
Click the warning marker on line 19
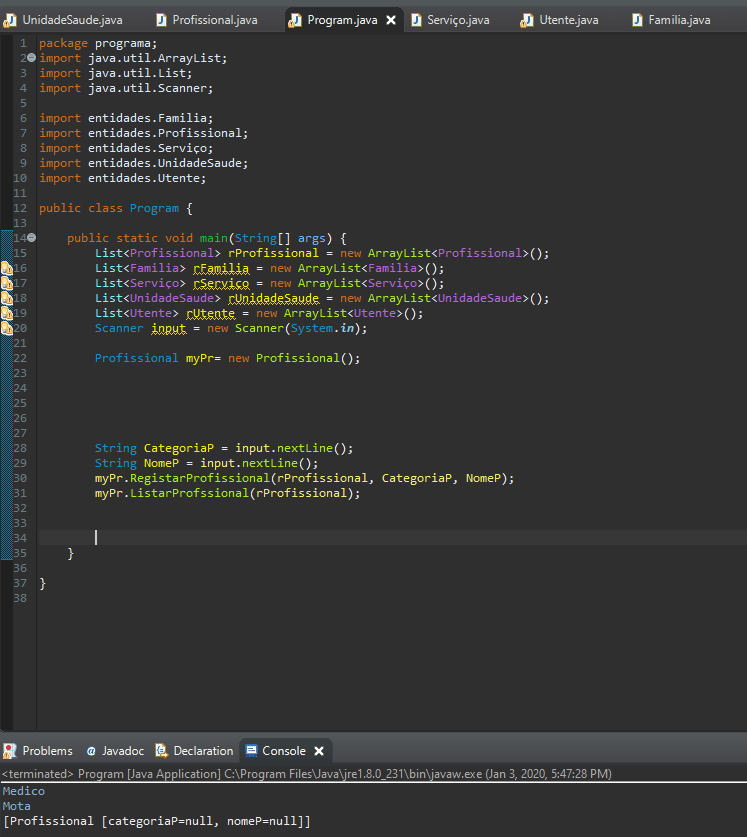click(x=6, y=313)
